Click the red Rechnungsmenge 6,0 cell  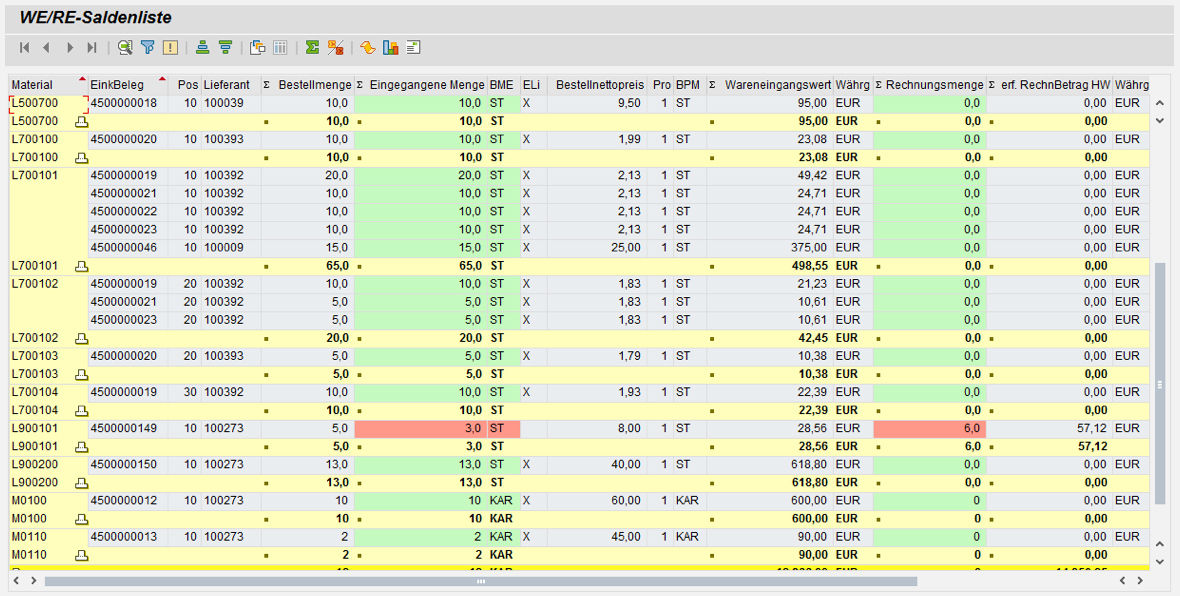point(929,428)
